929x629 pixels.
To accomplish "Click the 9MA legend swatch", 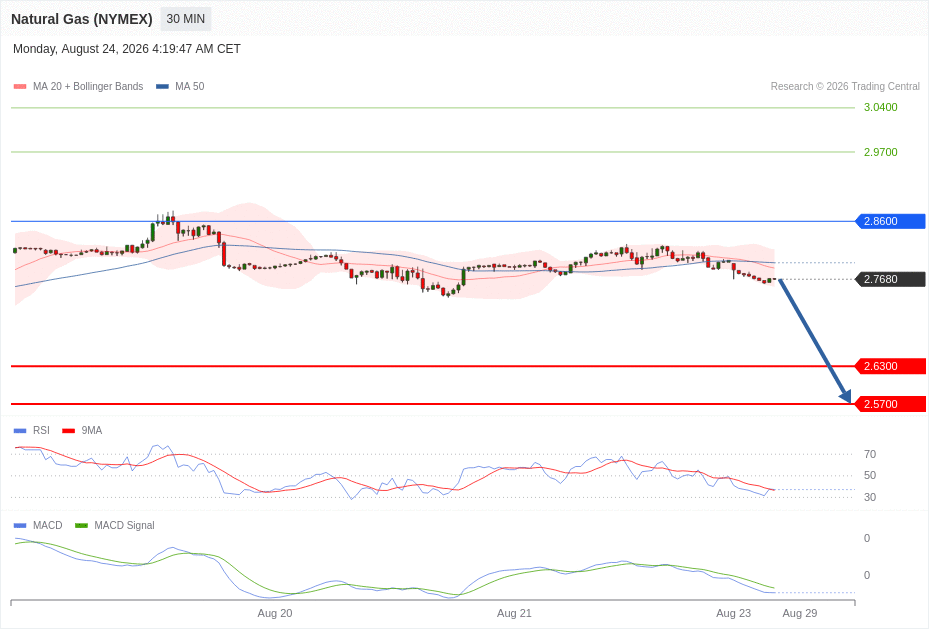I will pyautogui.click(x=69, y=431).
